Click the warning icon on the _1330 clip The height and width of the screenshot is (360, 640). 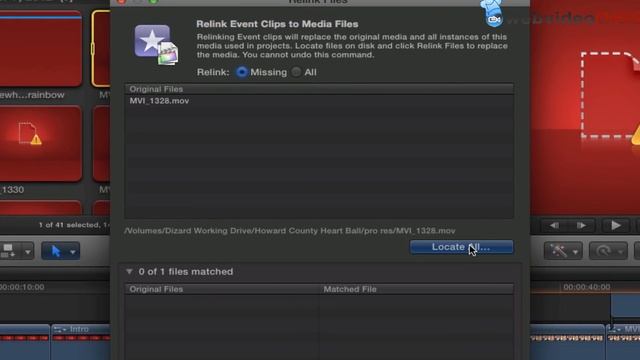tap(36, 140)
